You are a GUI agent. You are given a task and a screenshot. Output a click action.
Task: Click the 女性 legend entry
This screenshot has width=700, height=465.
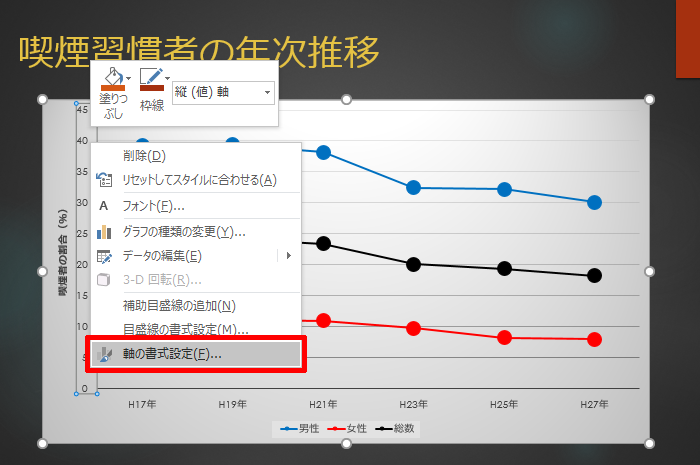(347, 428)
